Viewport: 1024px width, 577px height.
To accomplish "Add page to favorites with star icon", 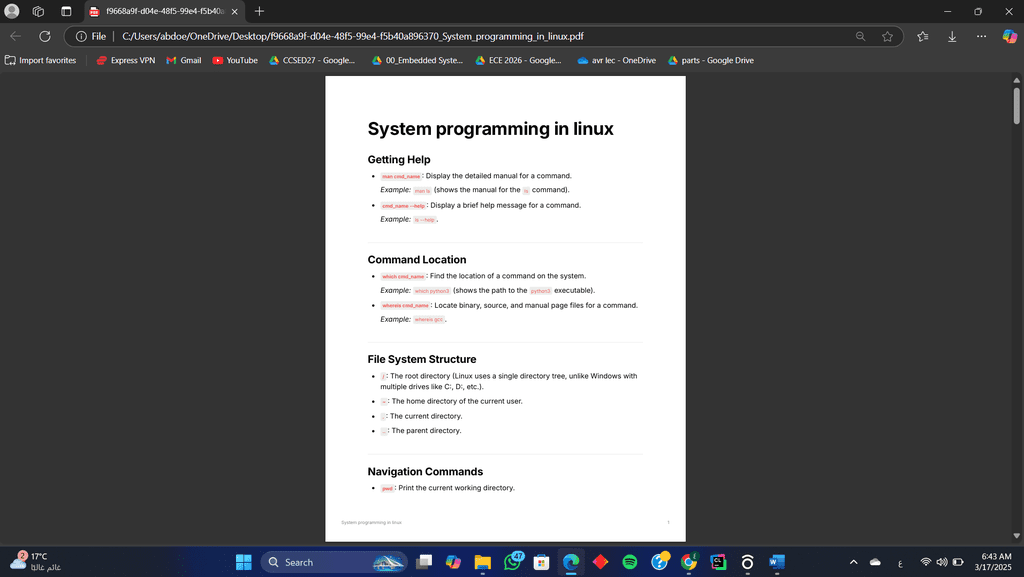I will tap(887, 37).
